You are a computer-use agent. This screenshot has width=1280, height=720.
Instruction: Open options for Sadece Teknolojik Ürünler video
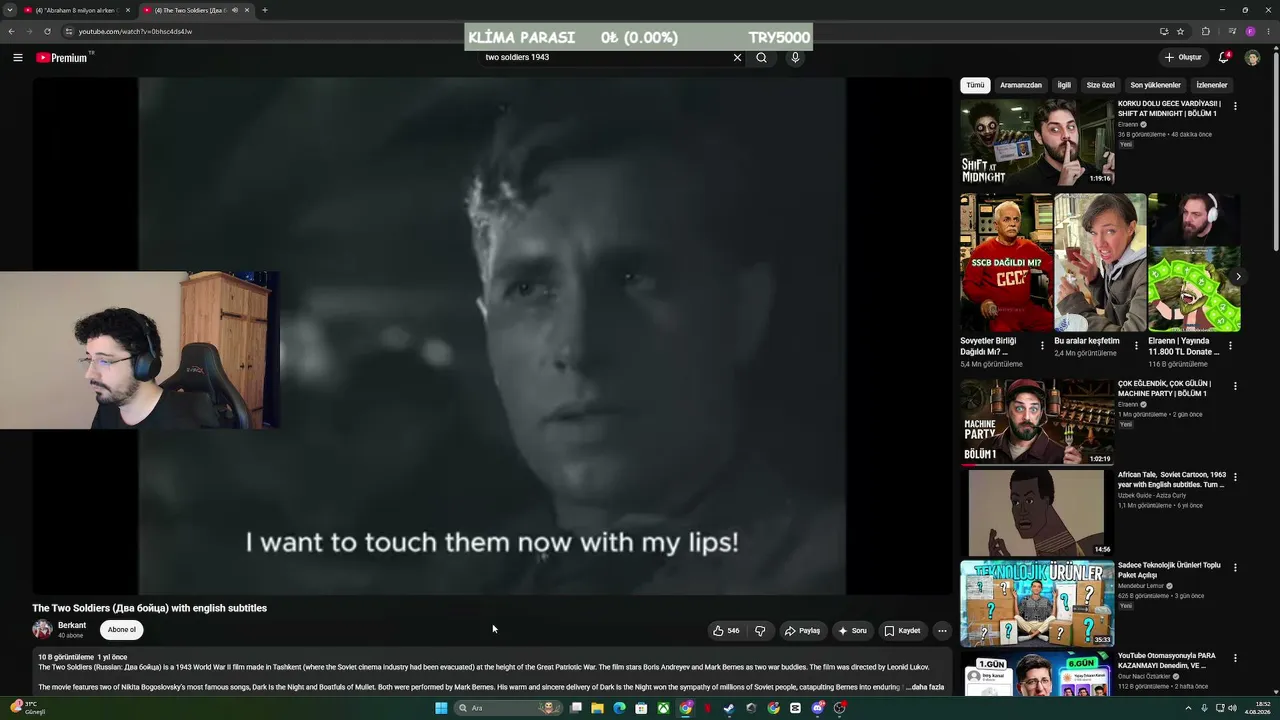1235,567
